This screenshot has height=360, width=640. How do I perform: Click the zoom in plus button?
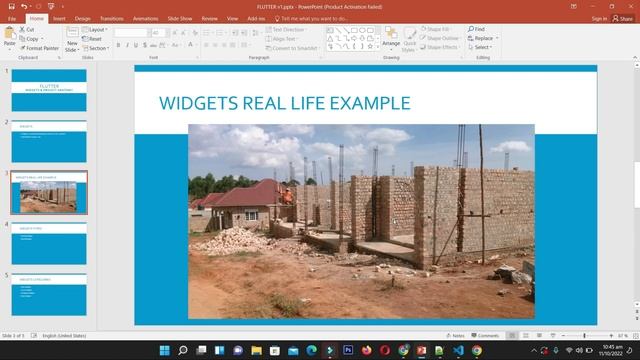611,336
